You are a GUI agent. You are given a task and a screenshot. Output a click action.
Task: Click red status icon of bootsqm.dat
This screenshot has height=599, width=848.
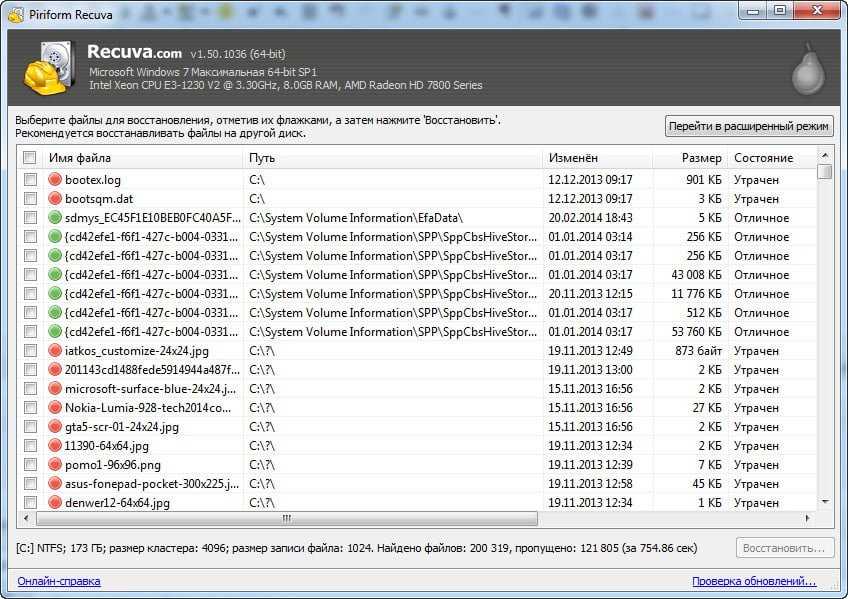tap(55, 199)
